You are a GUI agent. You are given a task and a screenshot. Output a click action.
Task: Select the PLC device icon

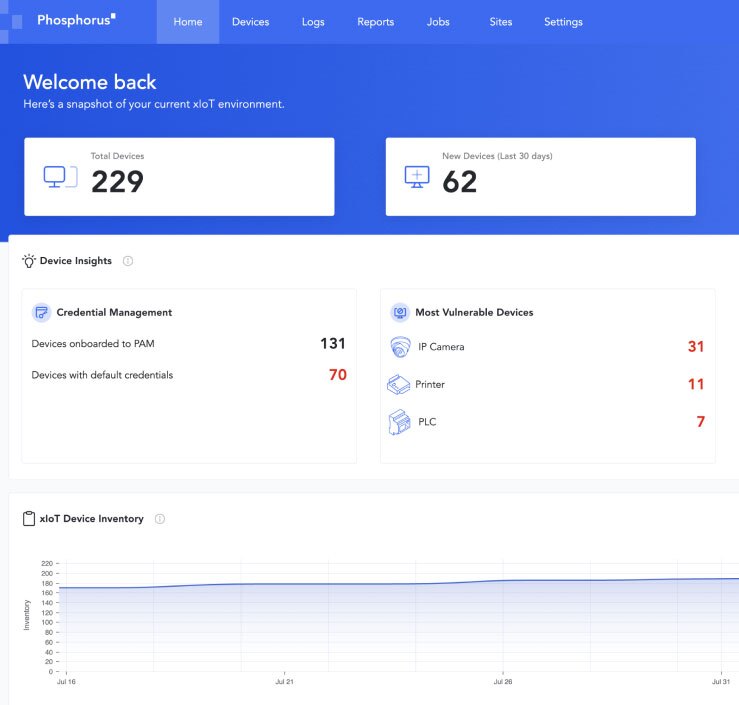coord(400,422)
